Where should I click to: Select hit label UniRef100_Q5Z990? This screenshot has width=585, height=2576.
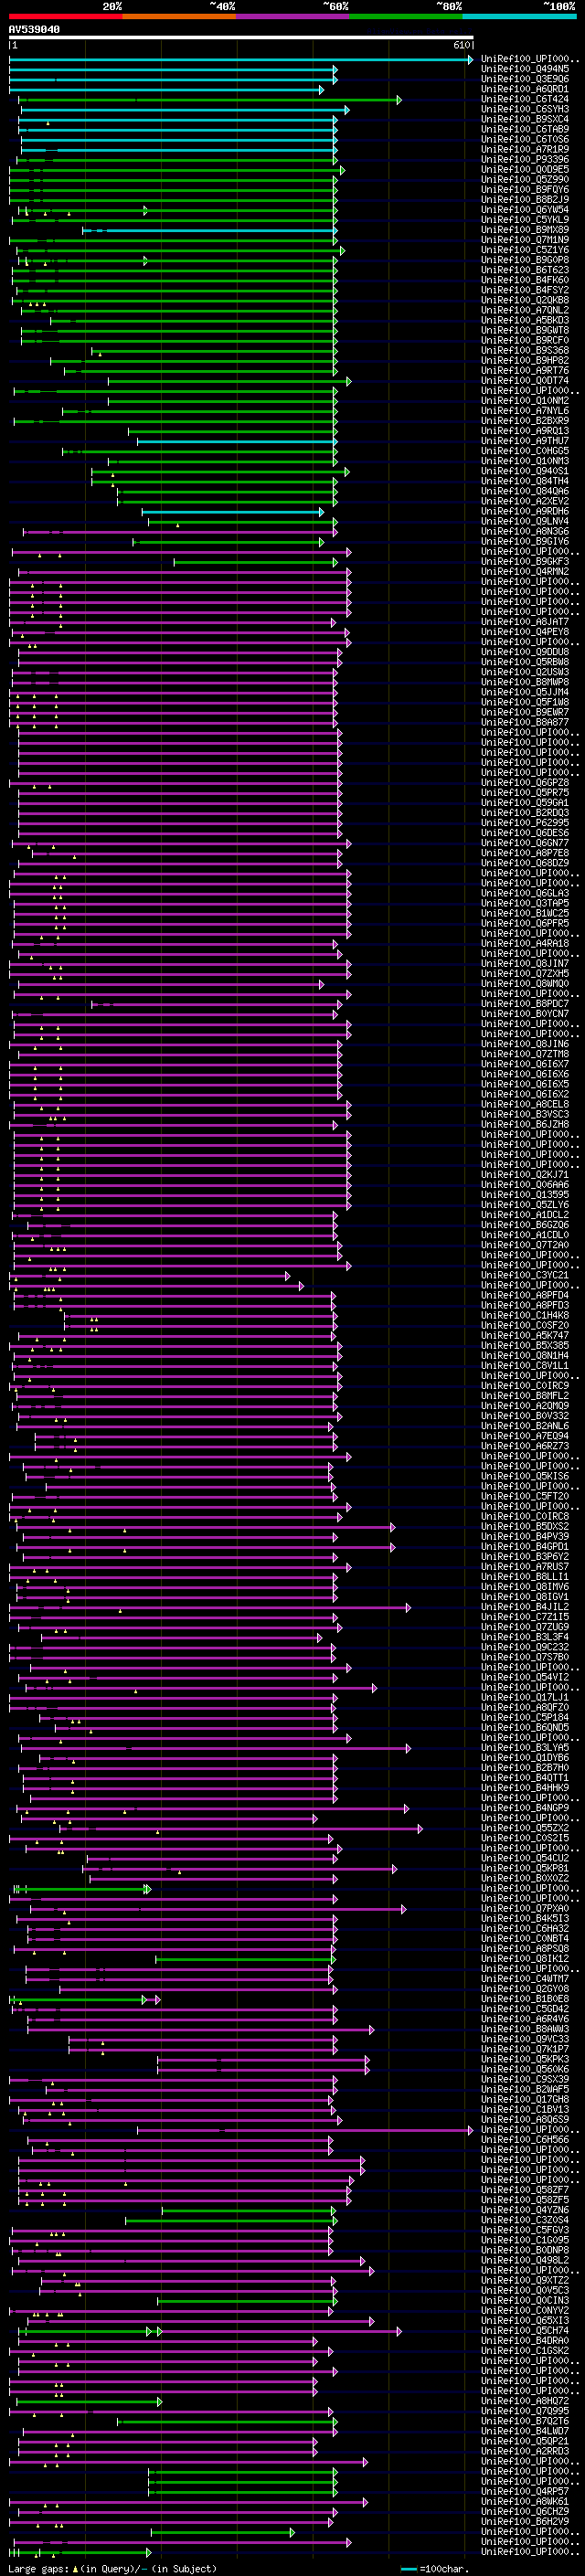525,179
